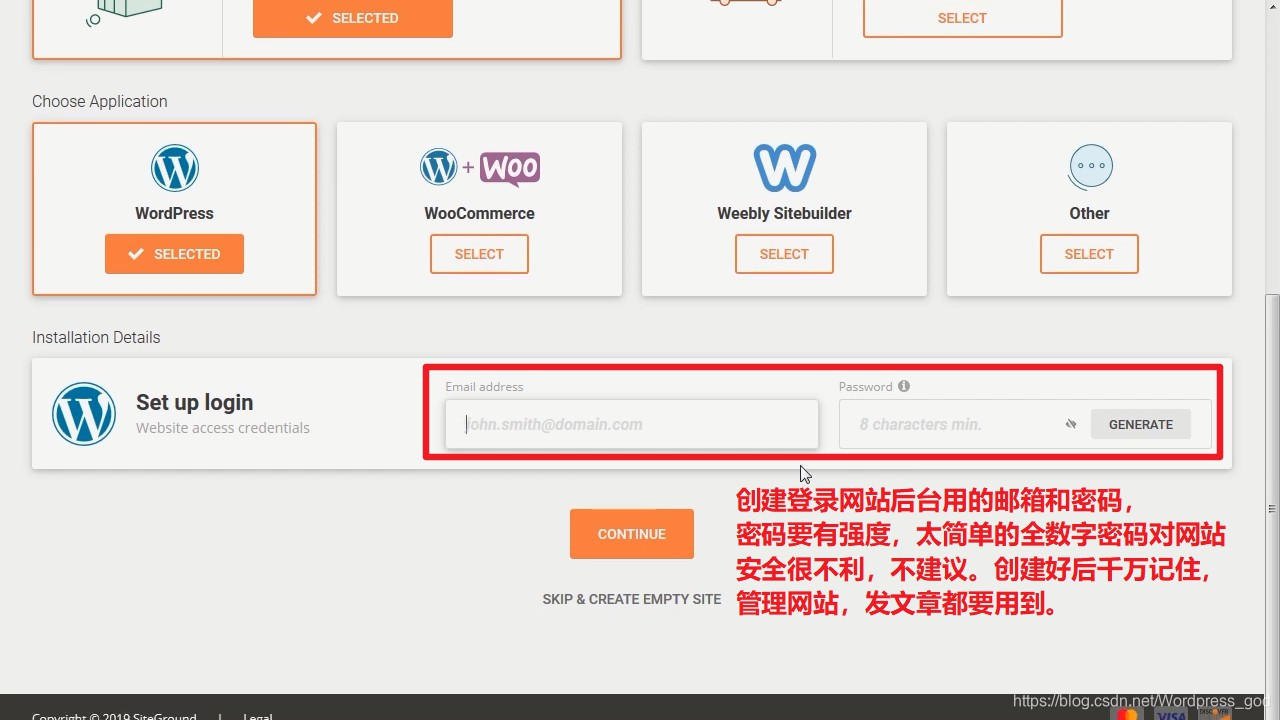This screenshot has width=1280, height=720.
Task: Click the Generate password button
Action: tap(1141, 424)
